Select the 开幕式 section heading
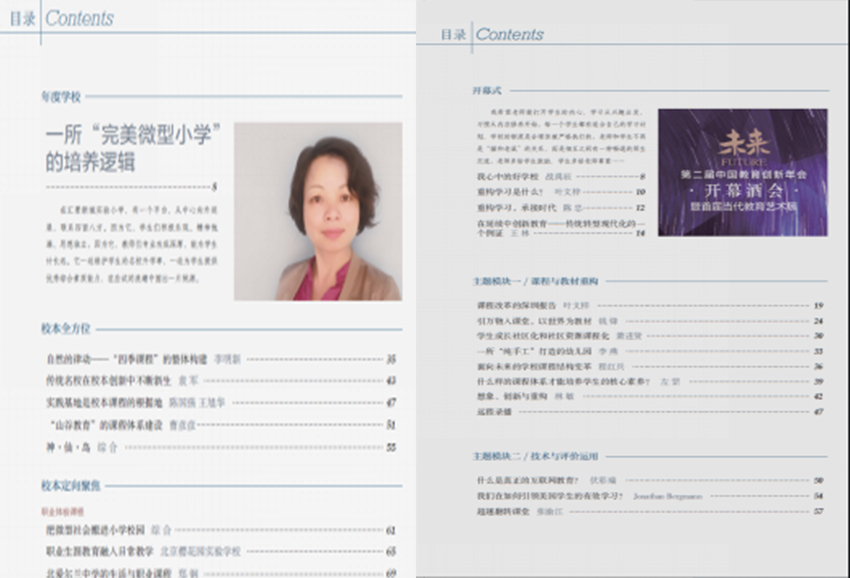 click(485, 89)
